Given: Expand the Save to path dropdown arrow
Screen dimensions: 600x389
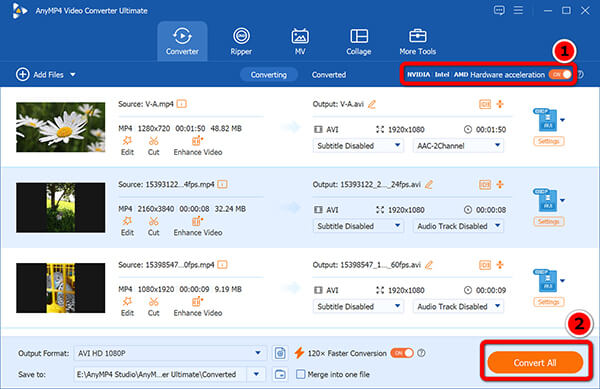Looking at the screenshot, I should coord(256,374).
